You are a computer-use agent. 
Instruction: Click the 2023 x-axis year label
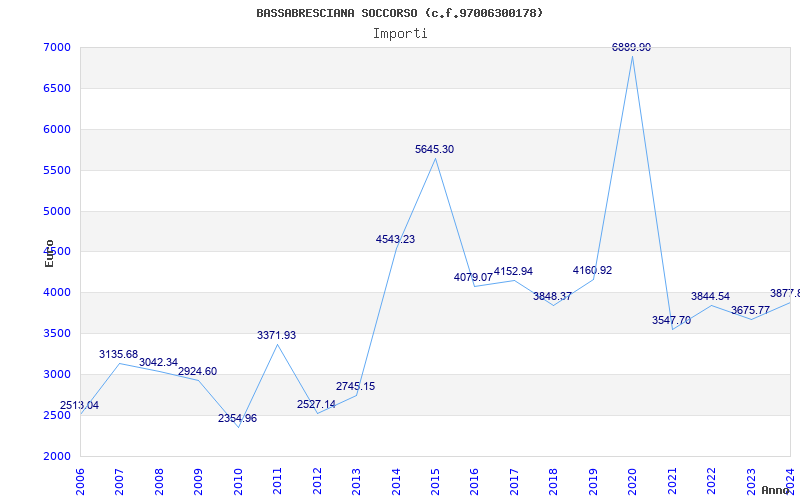752,482
